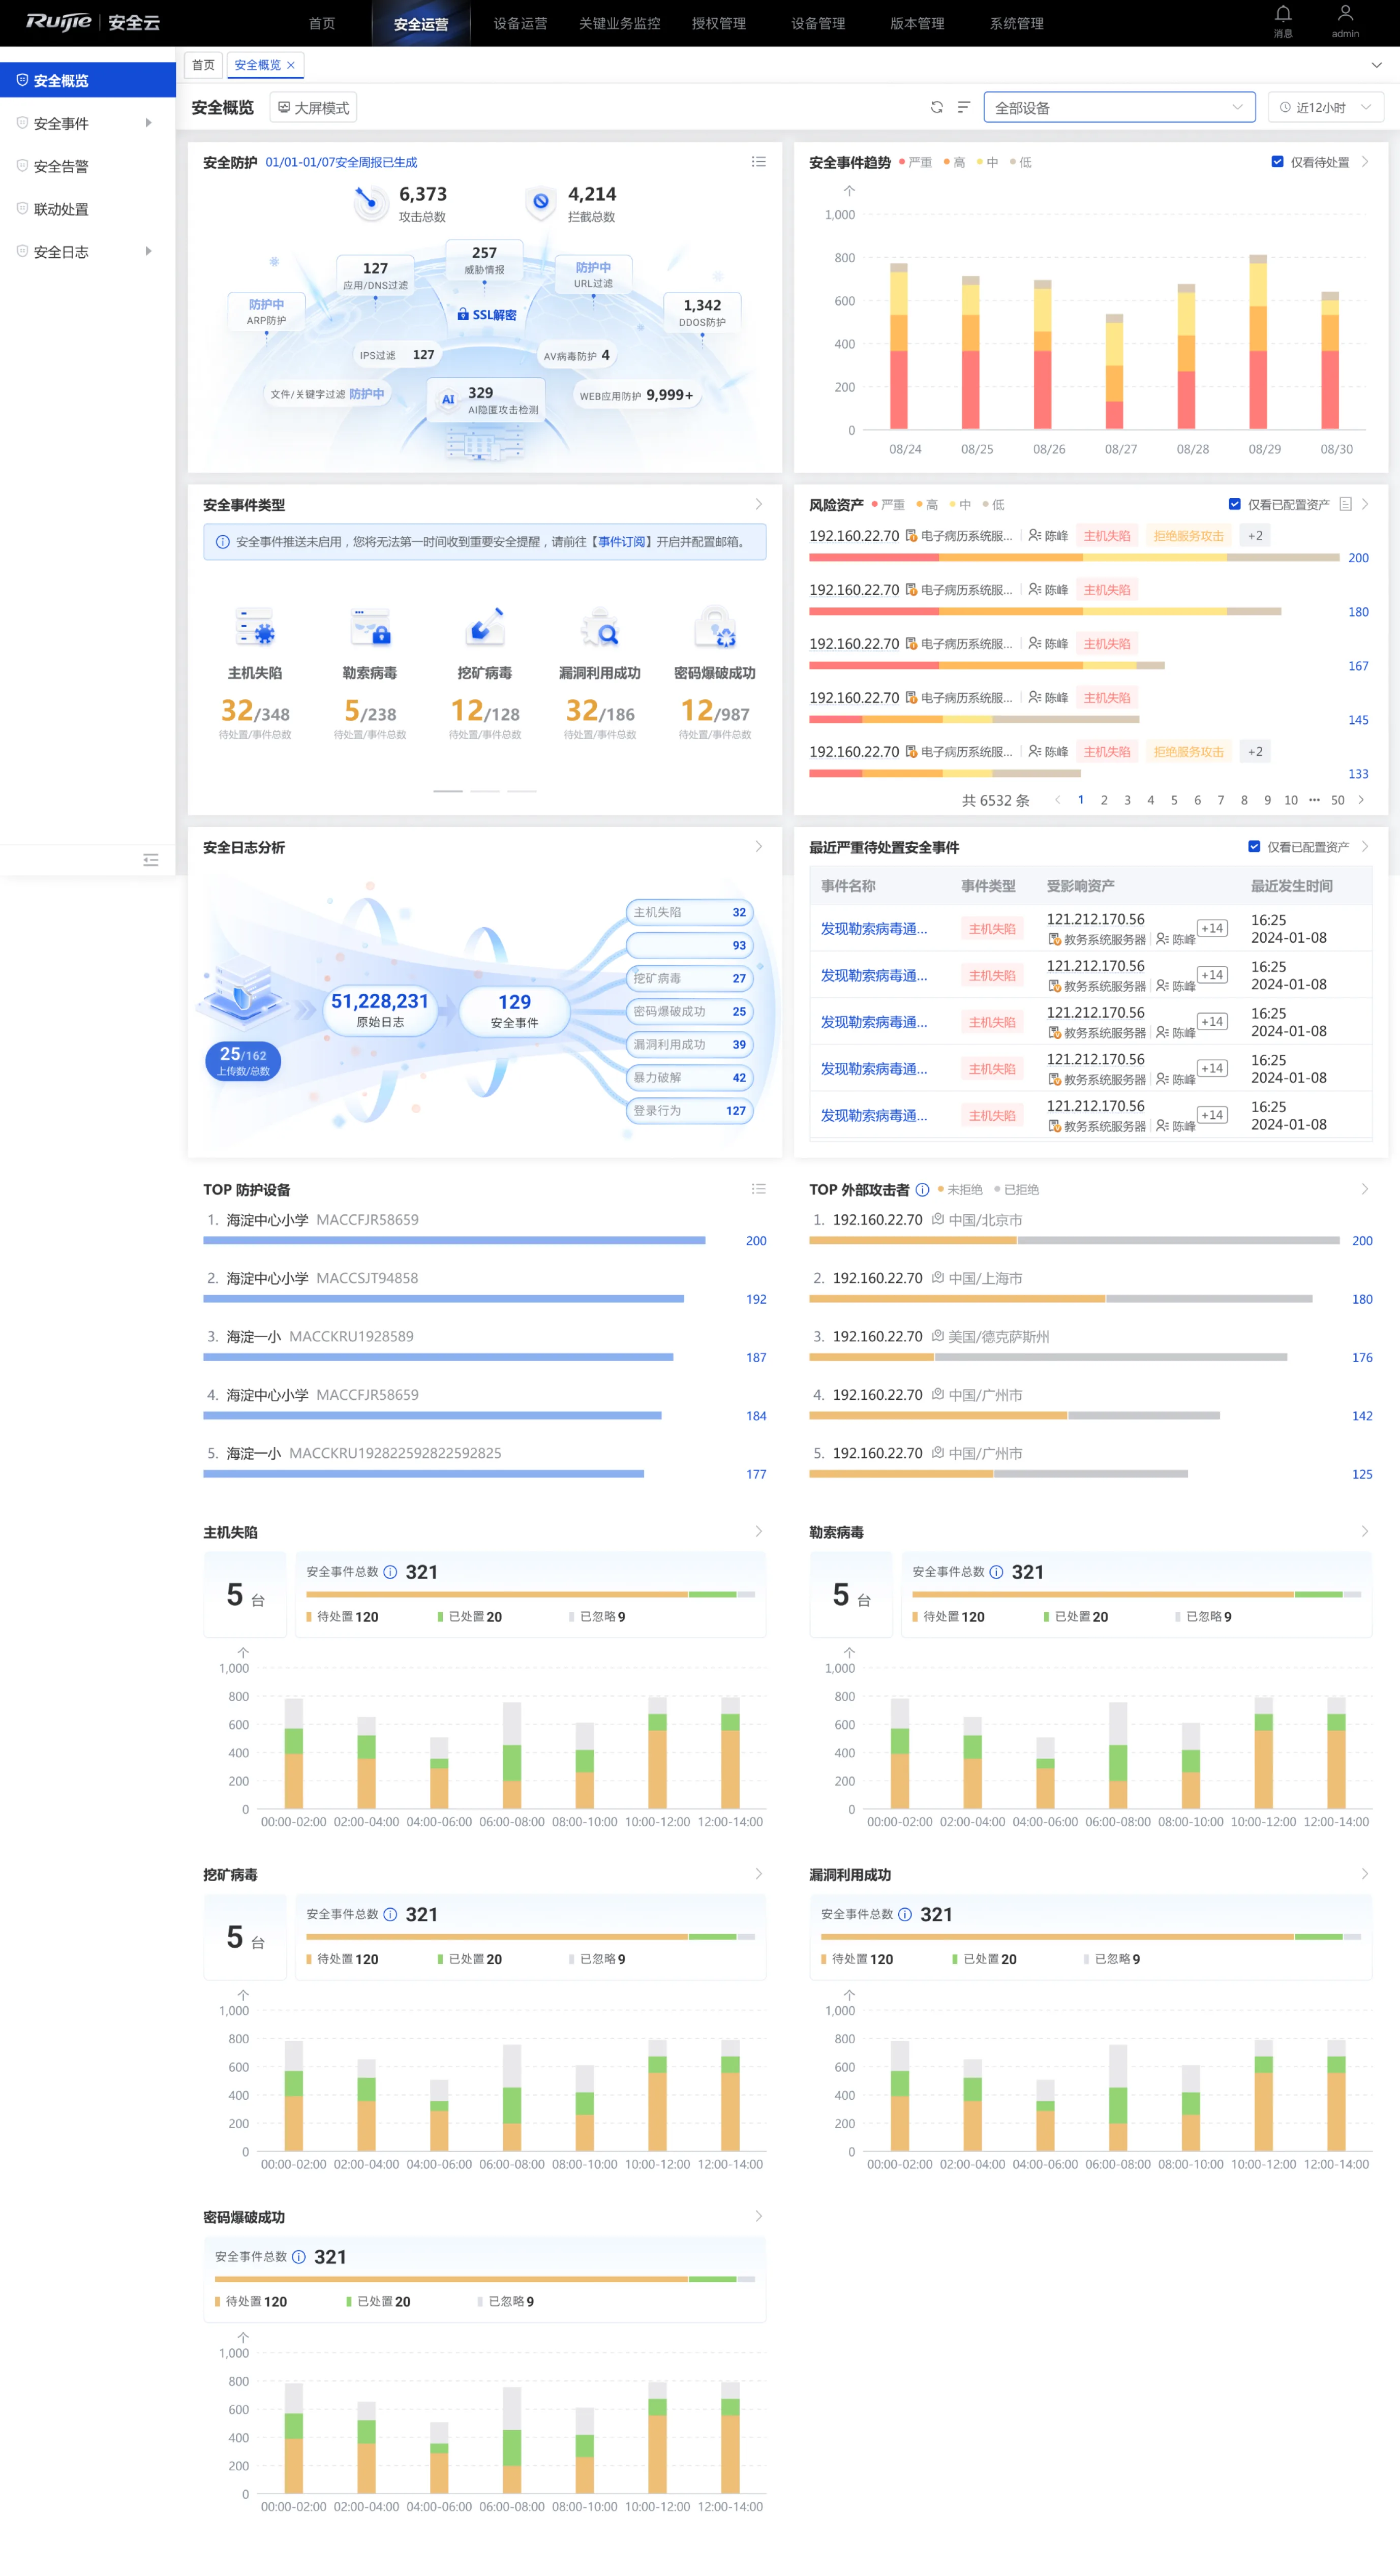Open the list icon in TOP 防护设备 header
Viewport: 1400px width, 2576px height.
tap(759, 1189)
